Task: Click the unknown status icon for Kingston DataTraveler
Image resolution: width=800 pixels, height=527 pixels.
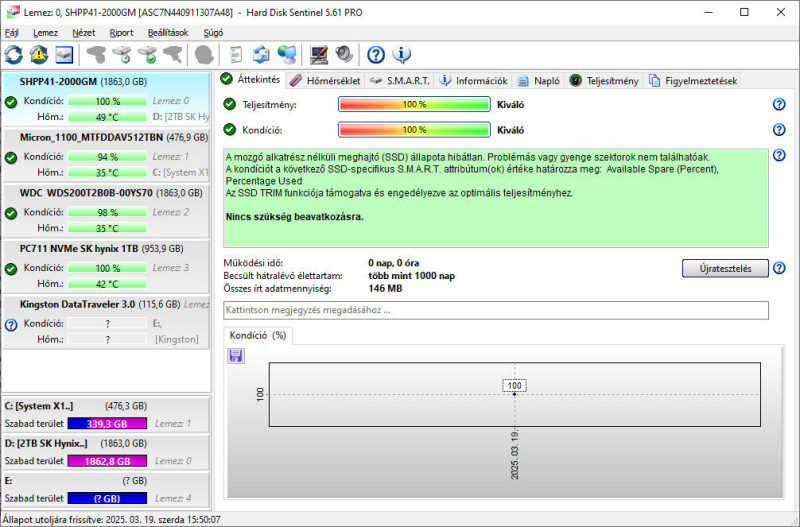Action: [x=11, y=324]
